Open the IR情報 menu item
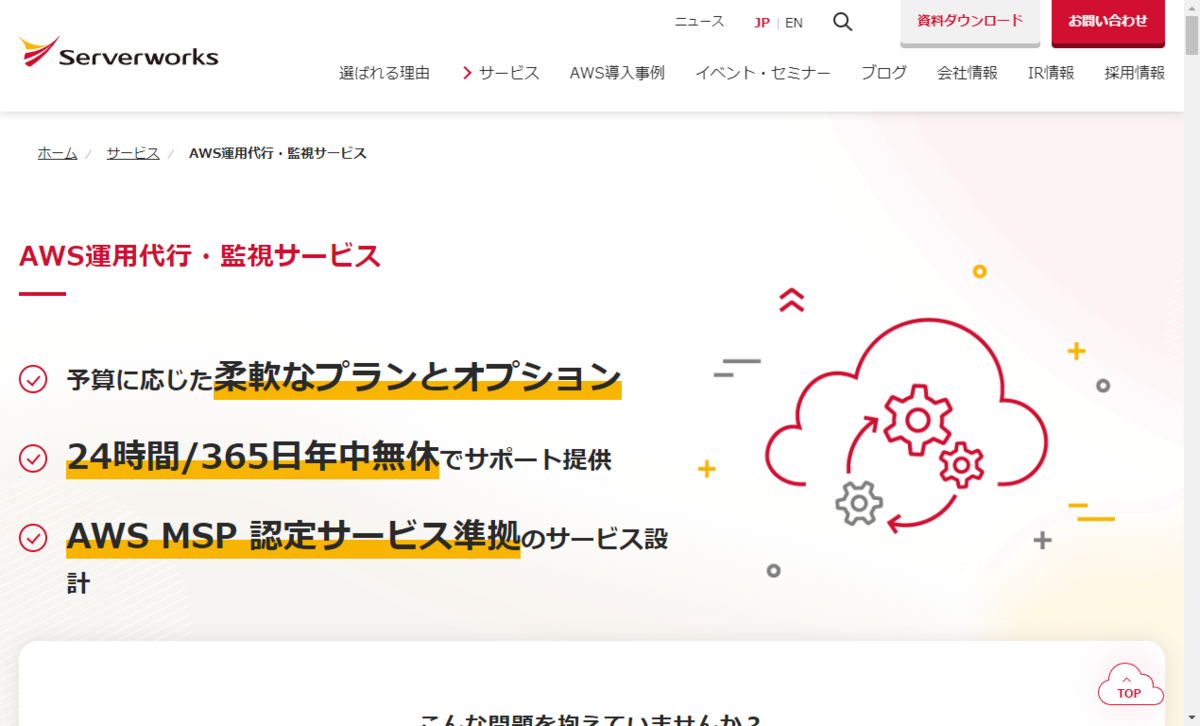This screenshot has height=726, width=1200. [1051, 73]
